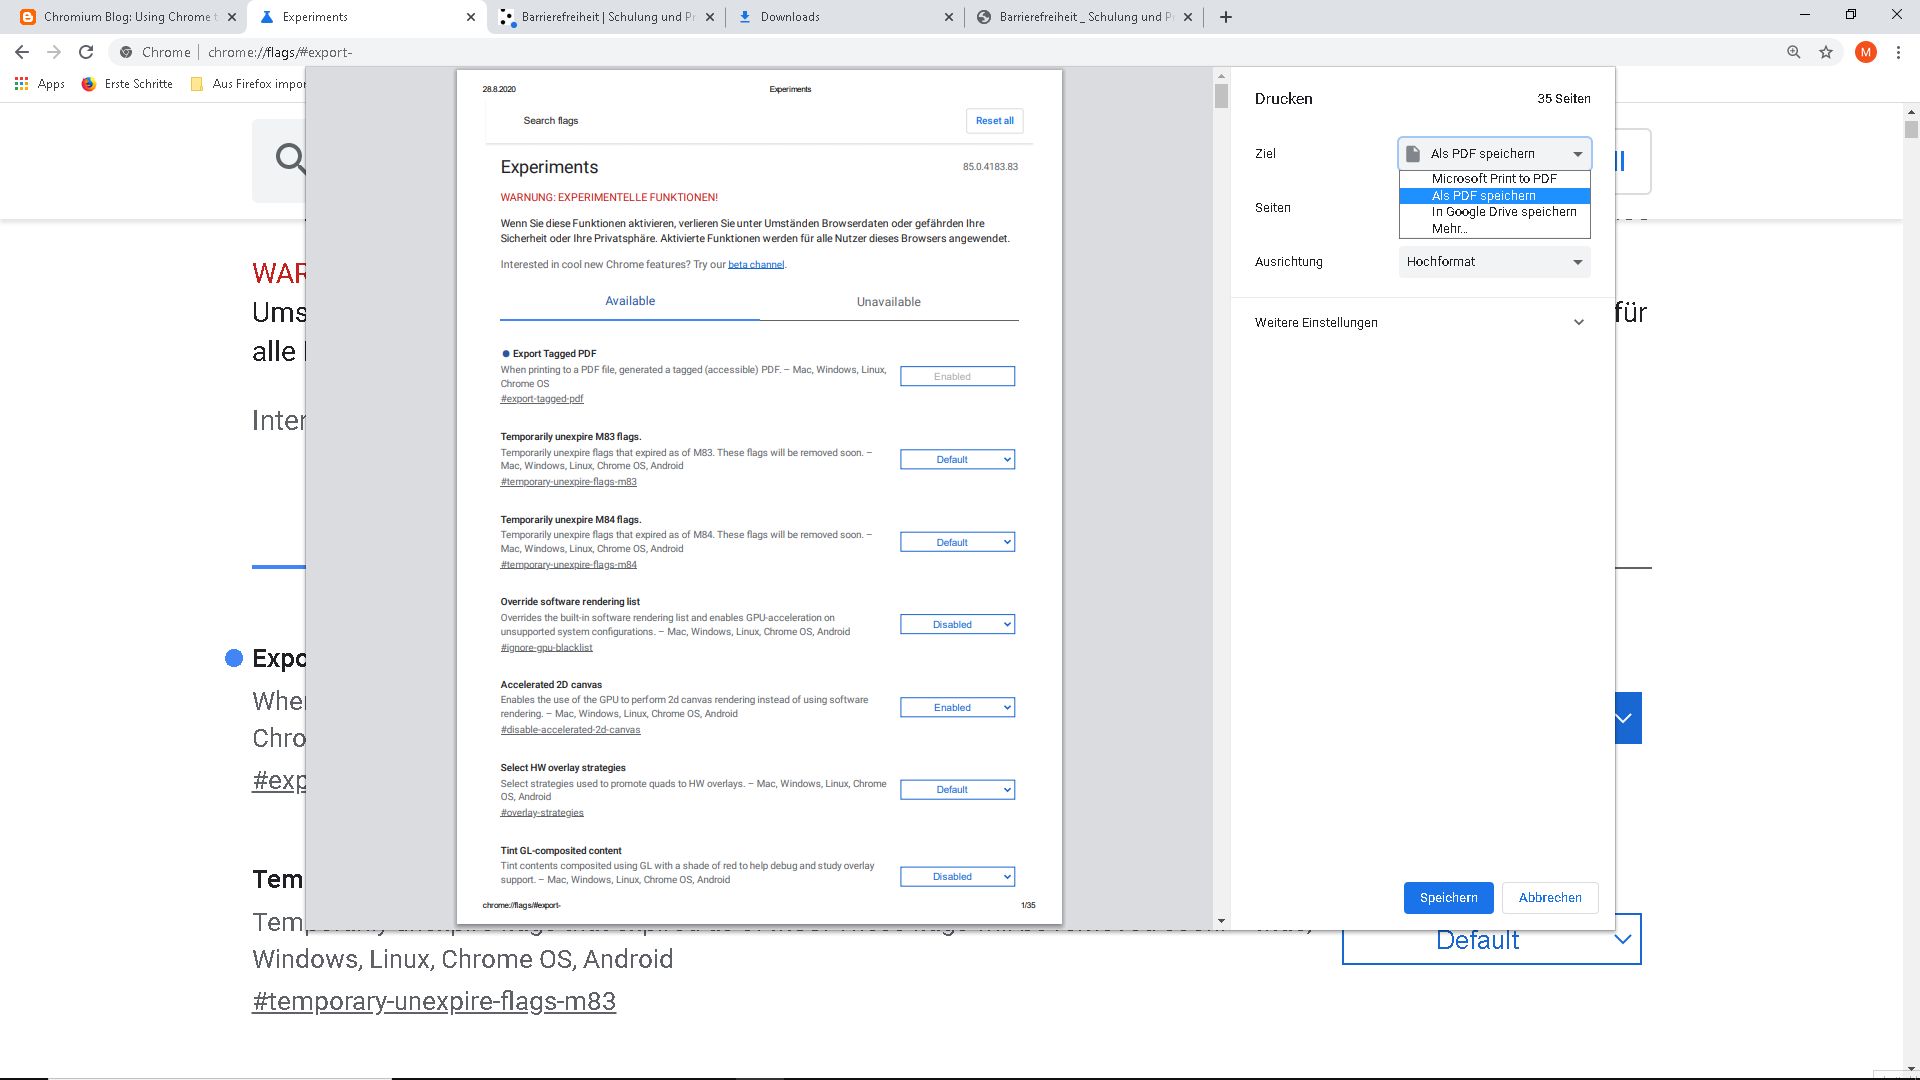This screenshot has height=1080, width=1920.
Task: Choose In Google Drive speichern
Action: [1501, 212]
